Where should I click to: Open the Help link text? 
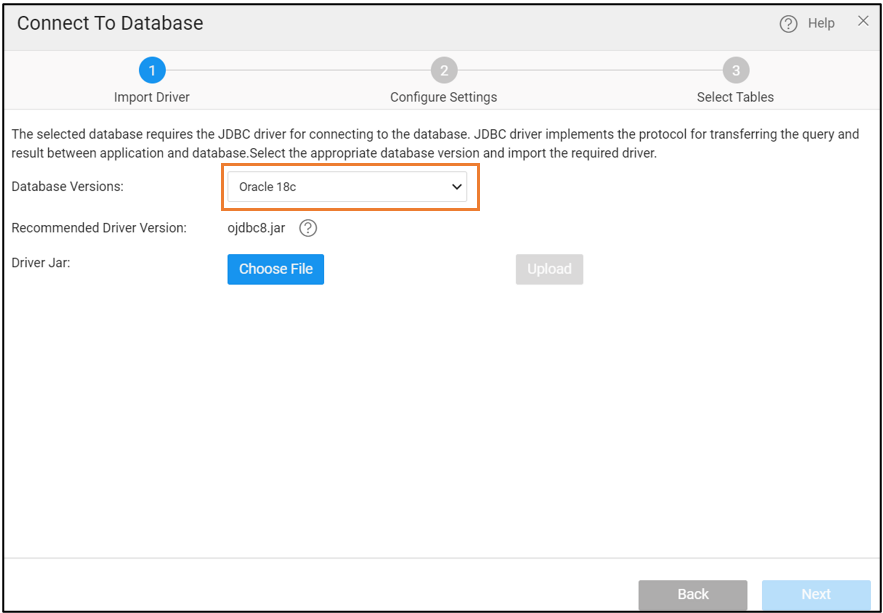coord(821,23)
